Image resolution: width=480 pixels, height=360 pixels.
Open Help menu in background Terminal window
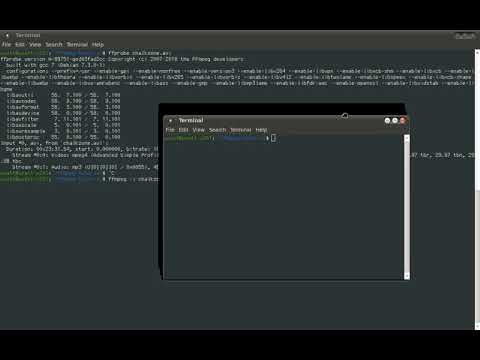pos(98,44)
